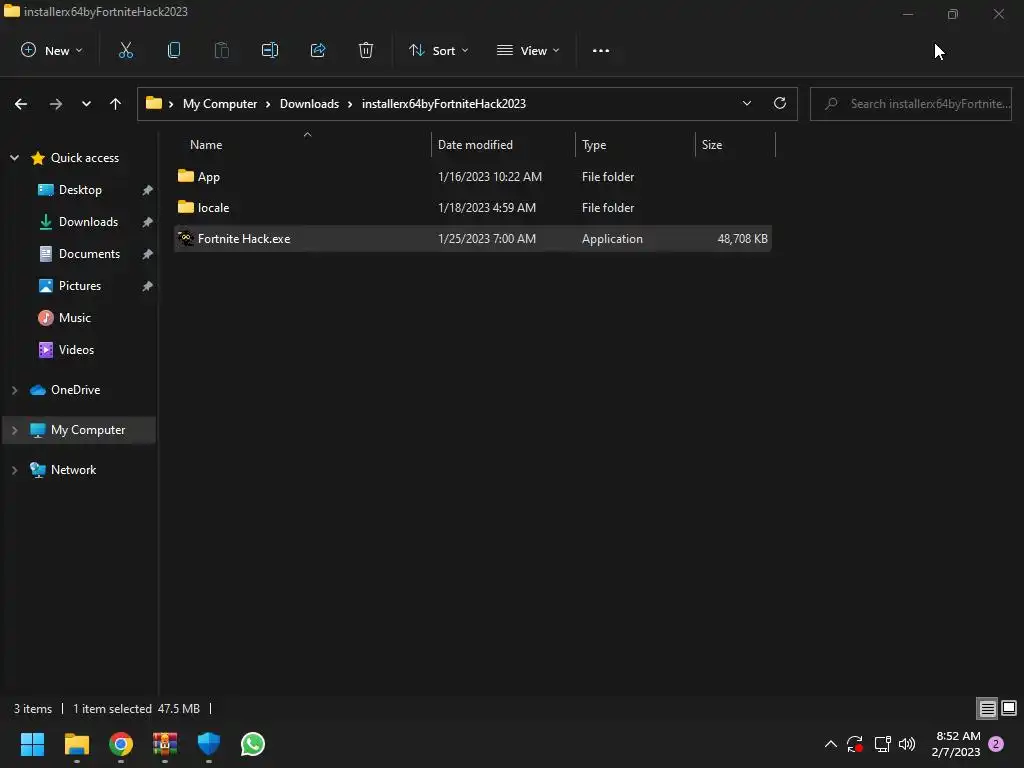Open File Explorer on the taskbar
Screen dimensions: 1024x768
[76, 744]
